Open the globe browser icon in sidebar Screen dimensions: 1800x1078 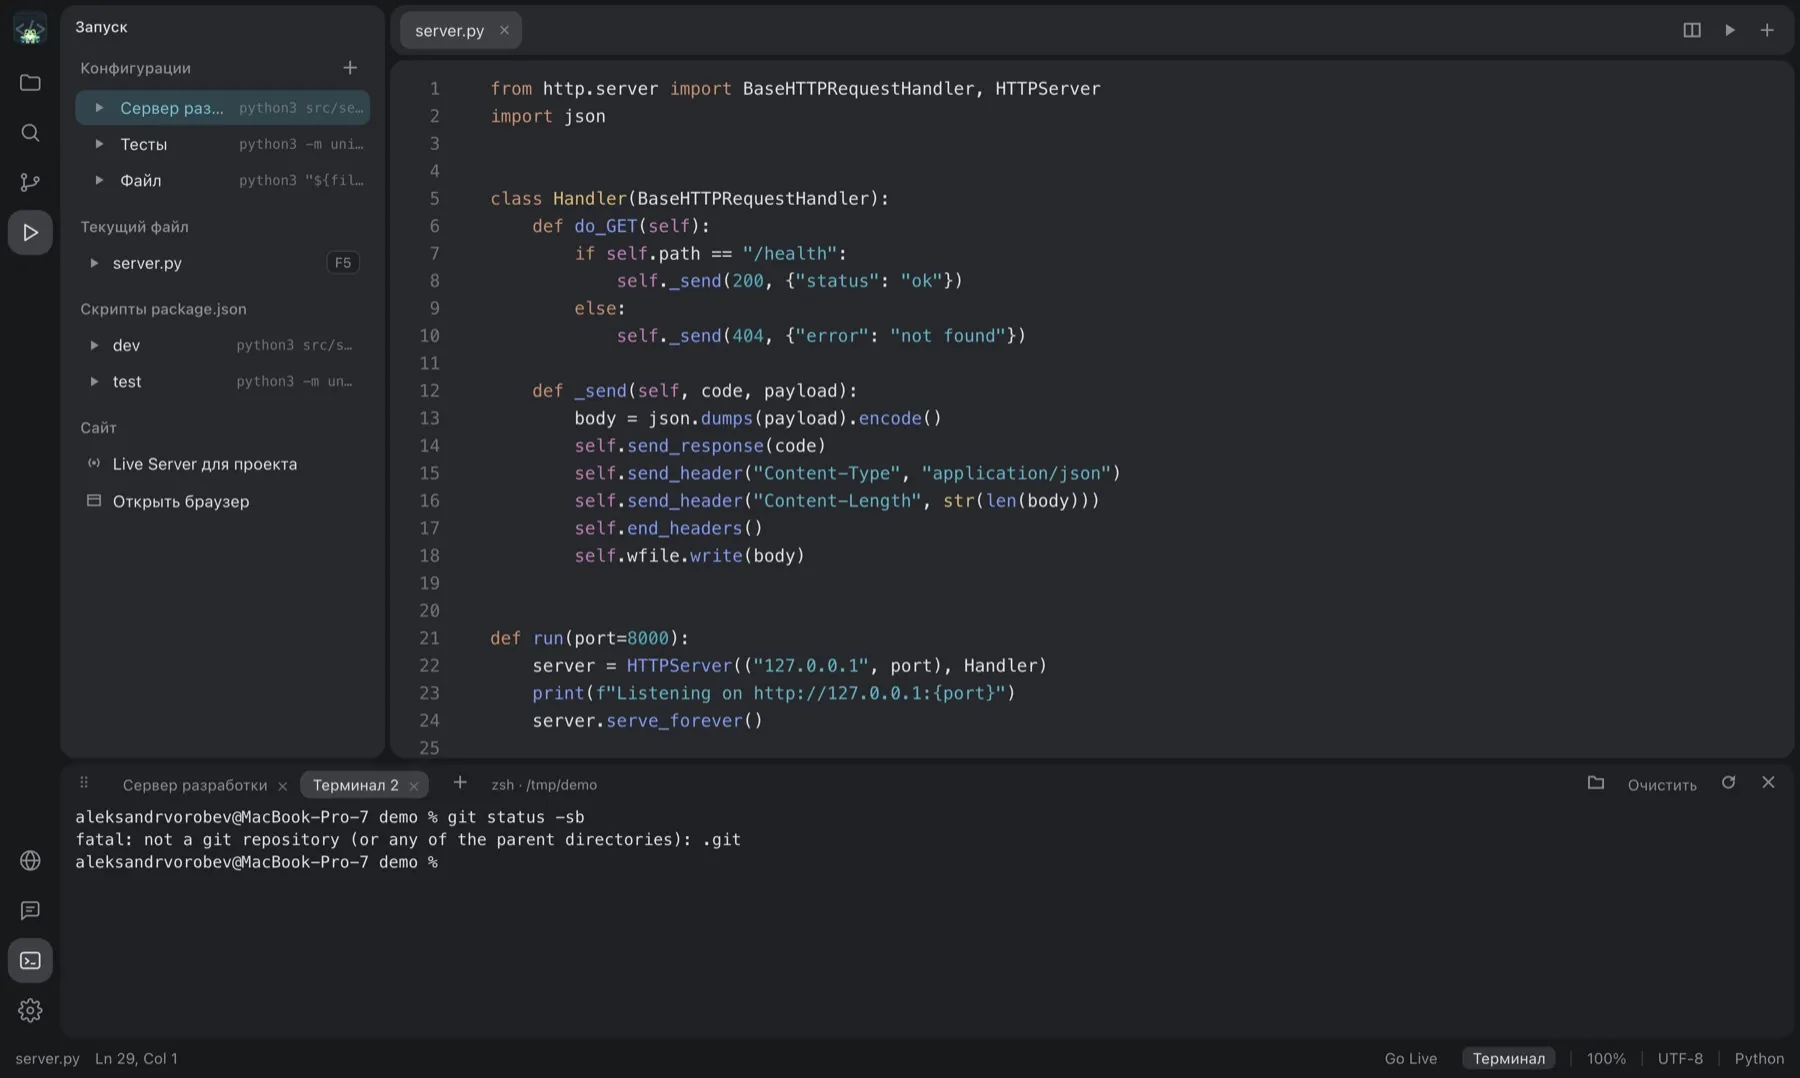click(30, 861)
